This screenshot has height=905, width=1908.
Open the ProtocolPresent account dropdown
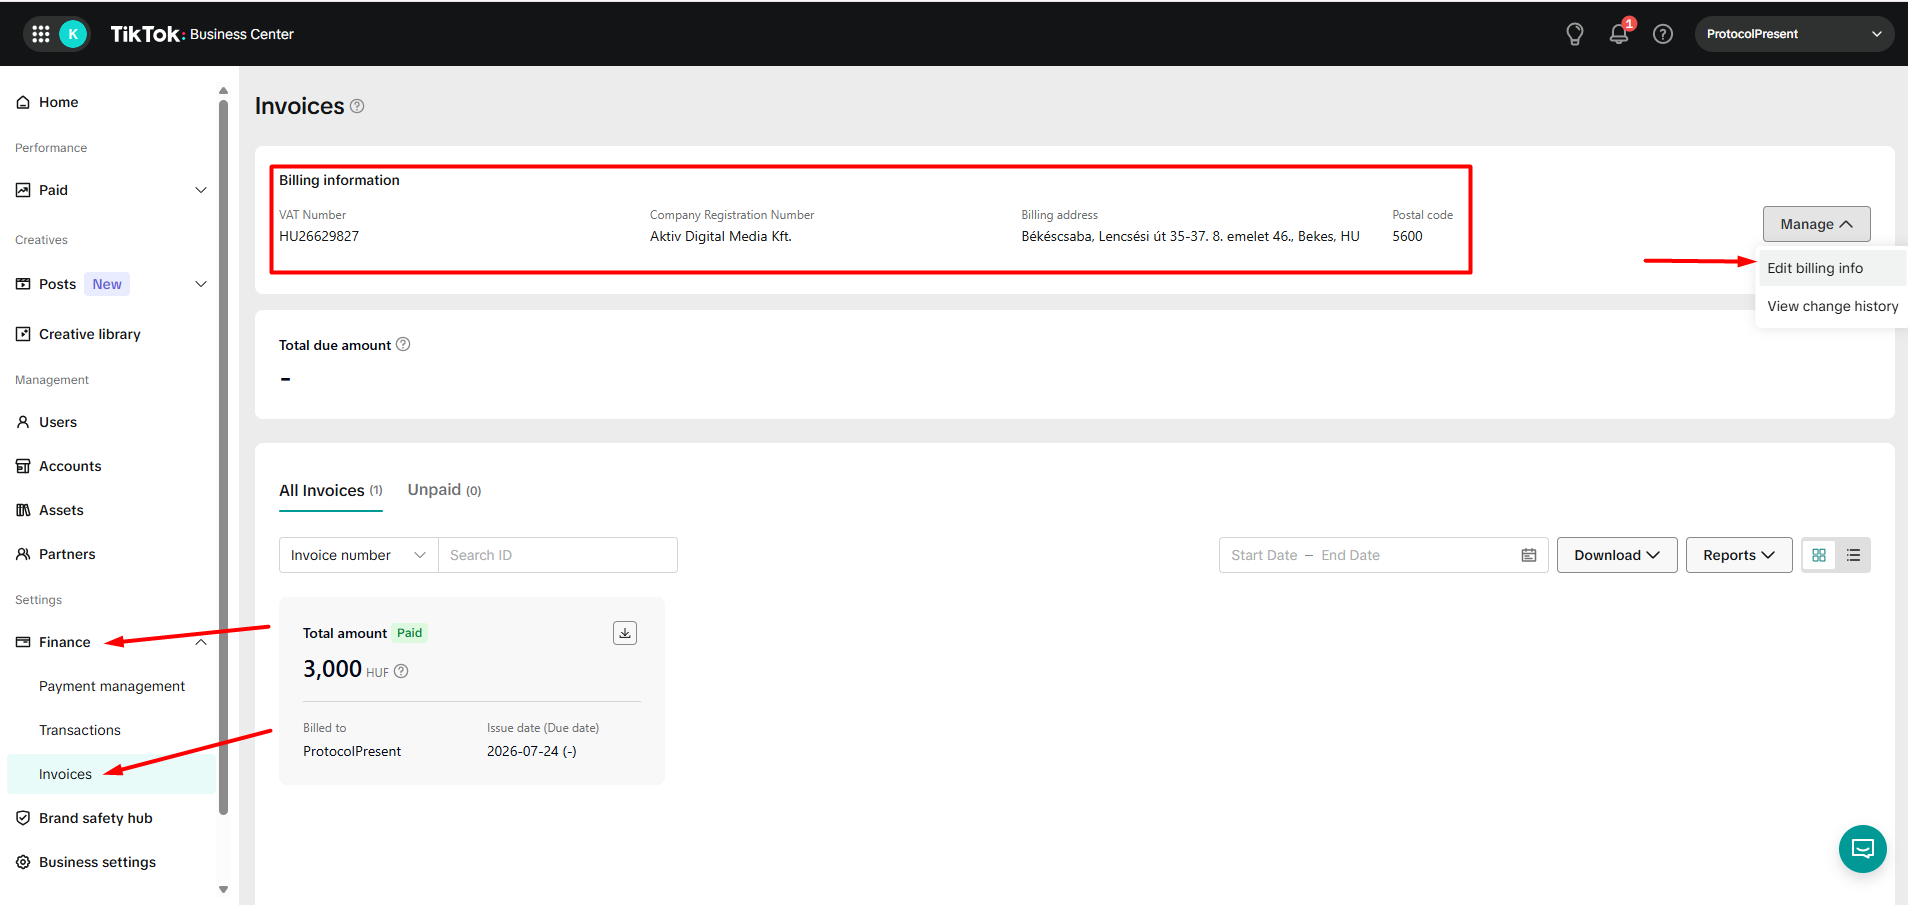pyautogui.click(x=1794, y=34)
